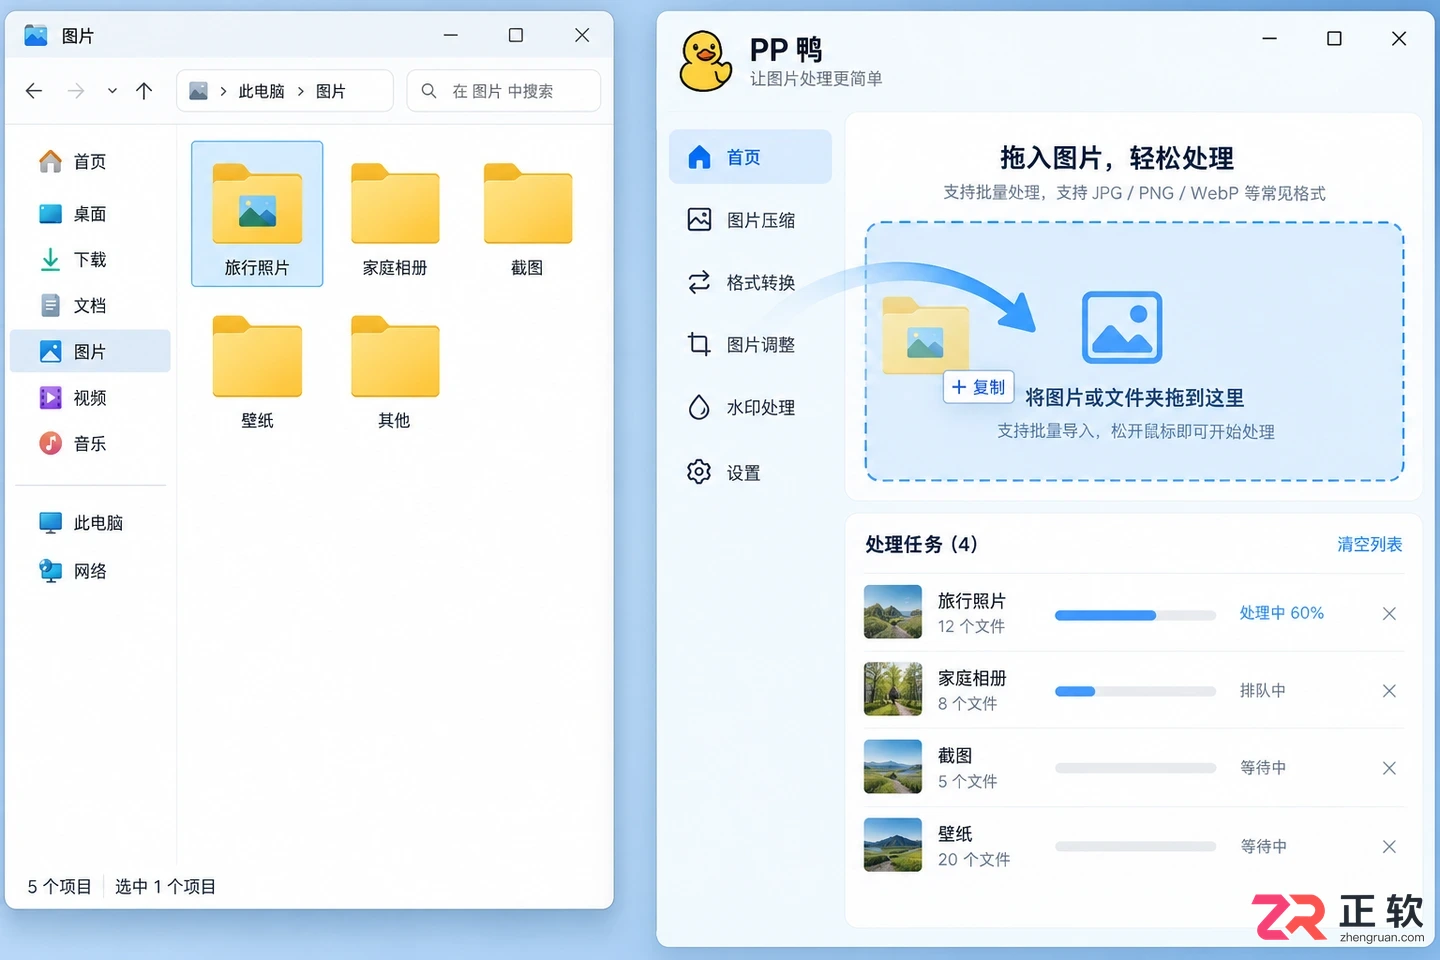Go back in the file explorer
The height and width of the screenshot is (960, 1440).
click(x=34, y=91)
